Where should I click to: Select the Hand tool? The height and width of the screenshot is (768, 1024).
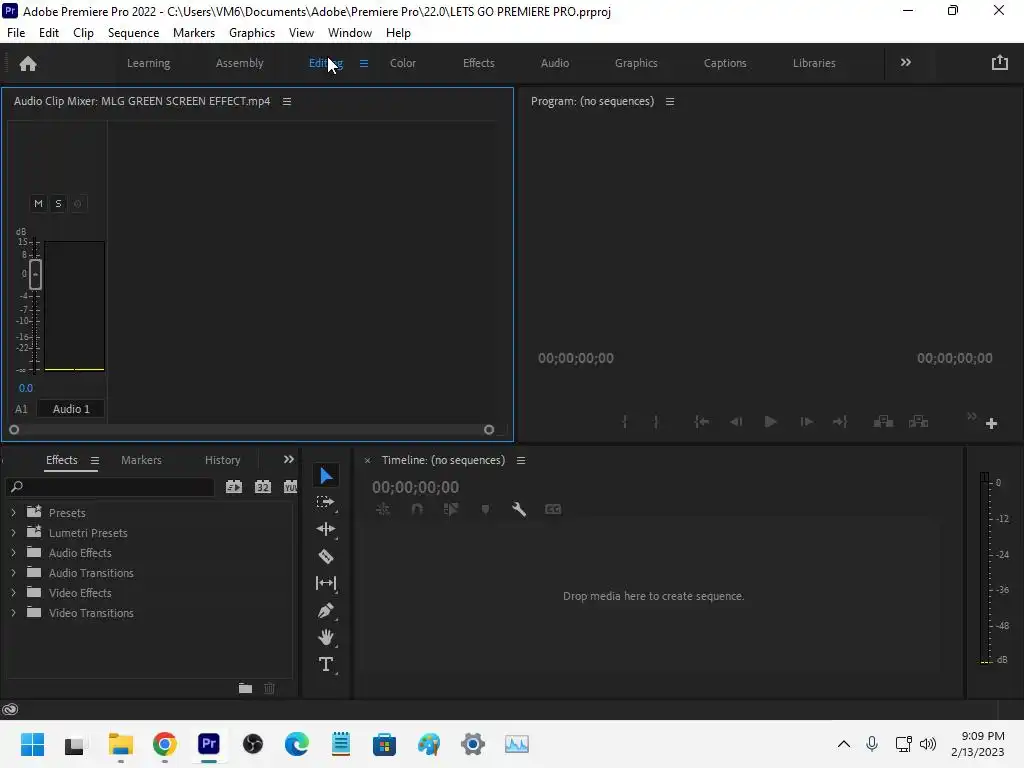tap(326, 637)
